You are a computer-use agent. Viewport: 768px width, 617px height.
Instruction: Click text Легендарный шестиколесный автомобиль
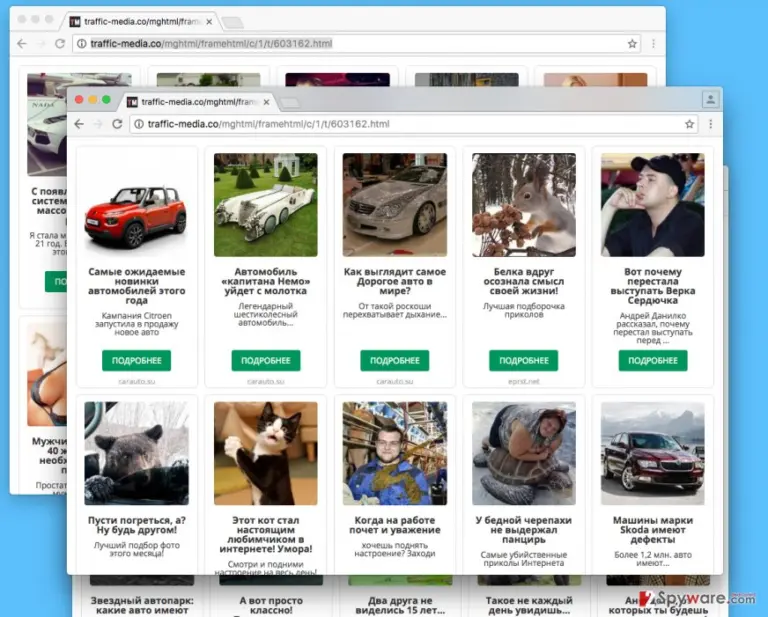tap(265, 314)
